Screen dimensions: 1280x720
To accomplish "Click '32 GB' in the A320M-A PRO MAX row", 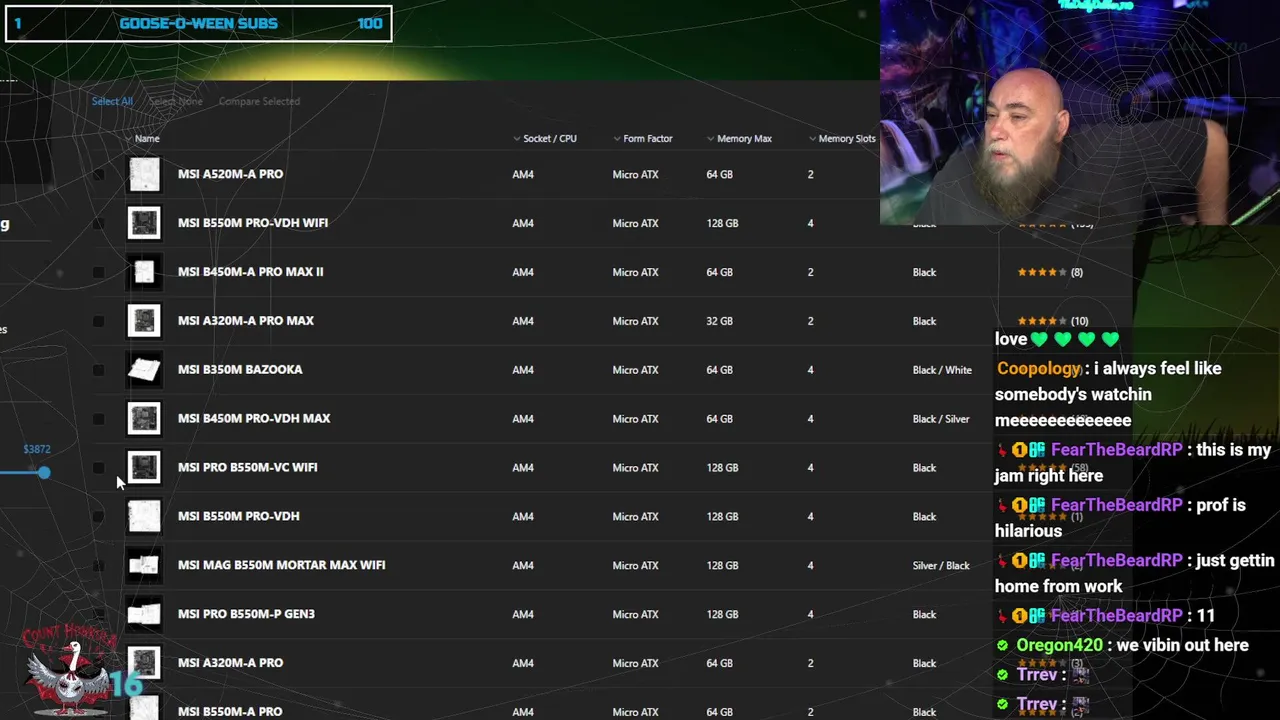I will pos(719,321).
